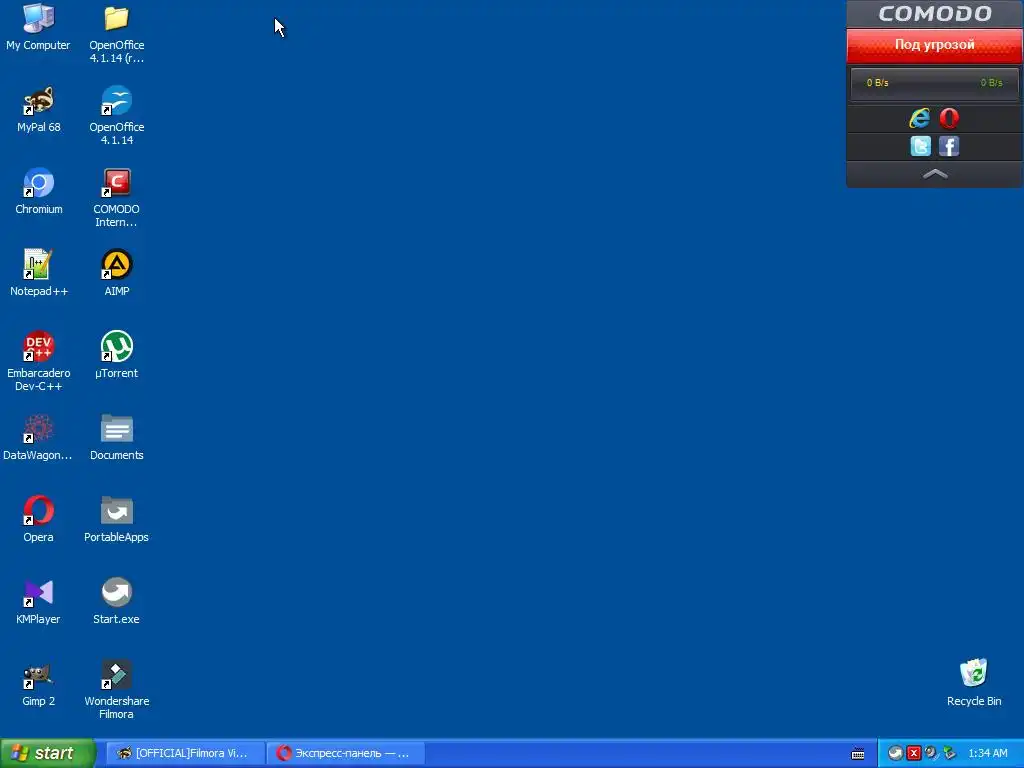
Task: Switch to the [OFFICIAL]Filmora taskbar window
Action: coord(185,753)
